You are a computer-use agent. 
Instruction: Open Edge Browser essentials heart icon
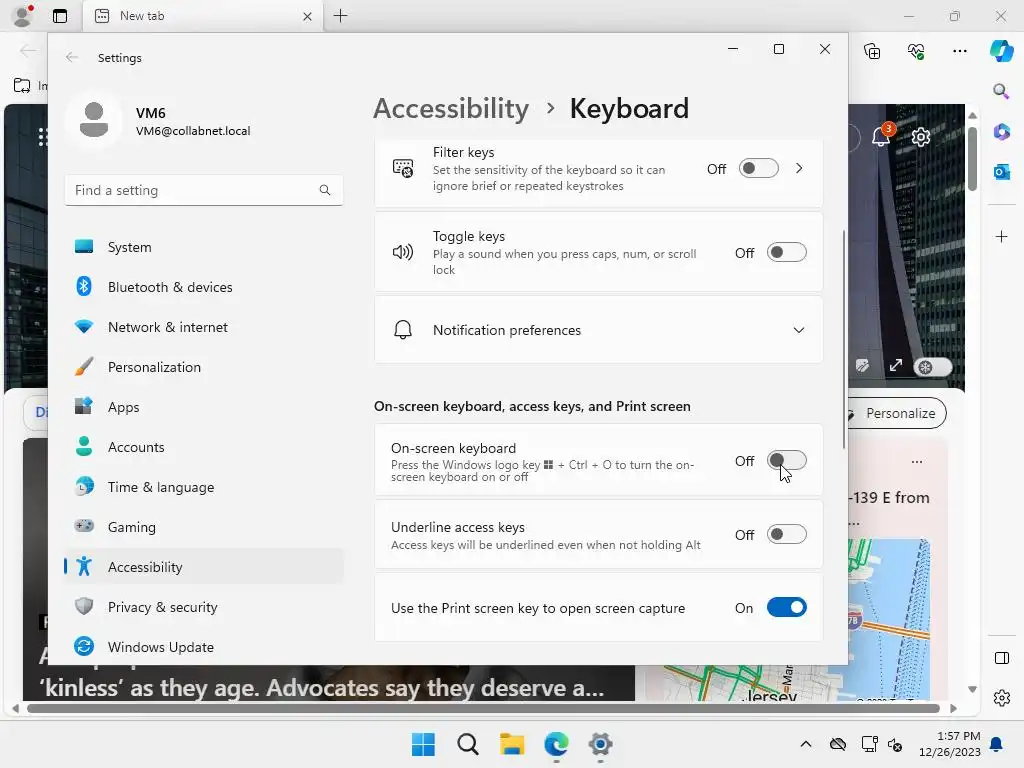pyautogui.click(x=916, y=51)
